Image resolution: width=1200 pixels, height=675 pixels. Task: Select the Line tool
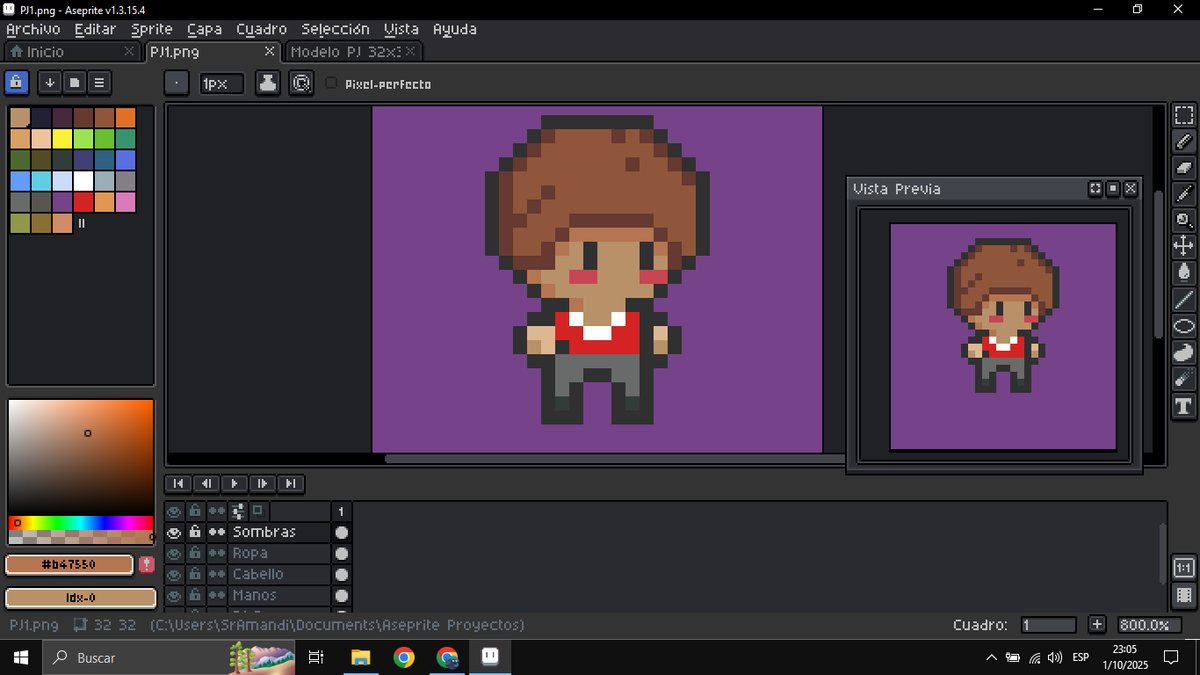[x=1184, y=299]
